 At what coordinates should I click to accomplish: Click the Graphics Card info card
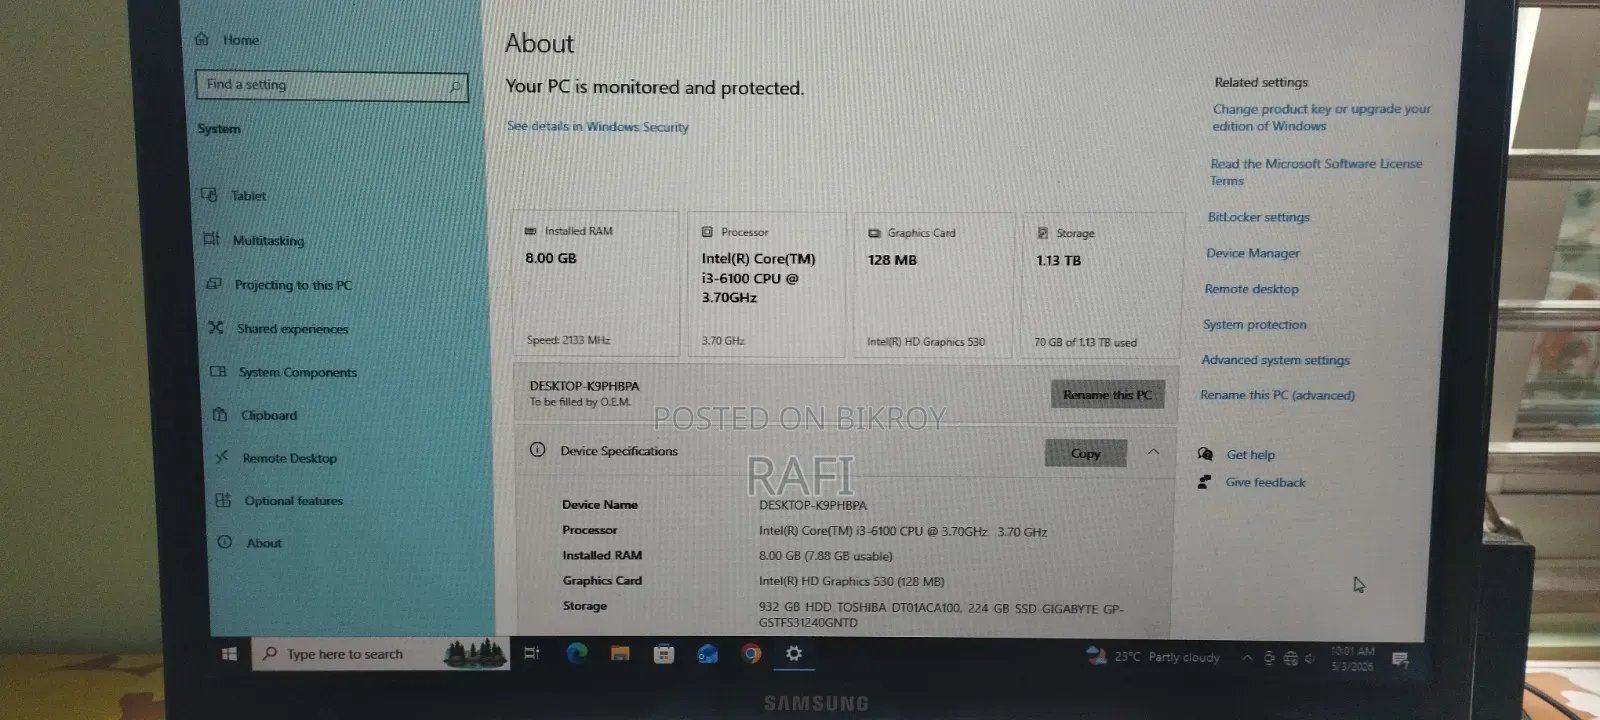[x=934, y=286]
